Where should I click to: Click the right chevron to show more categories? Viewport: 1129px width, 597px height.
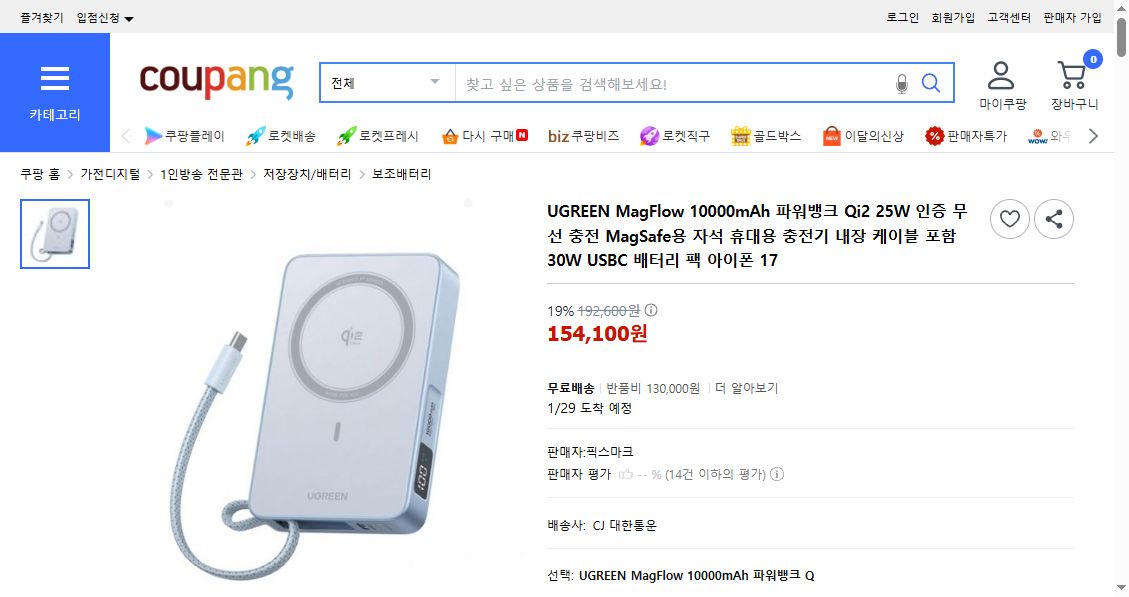coord(1095,135)
